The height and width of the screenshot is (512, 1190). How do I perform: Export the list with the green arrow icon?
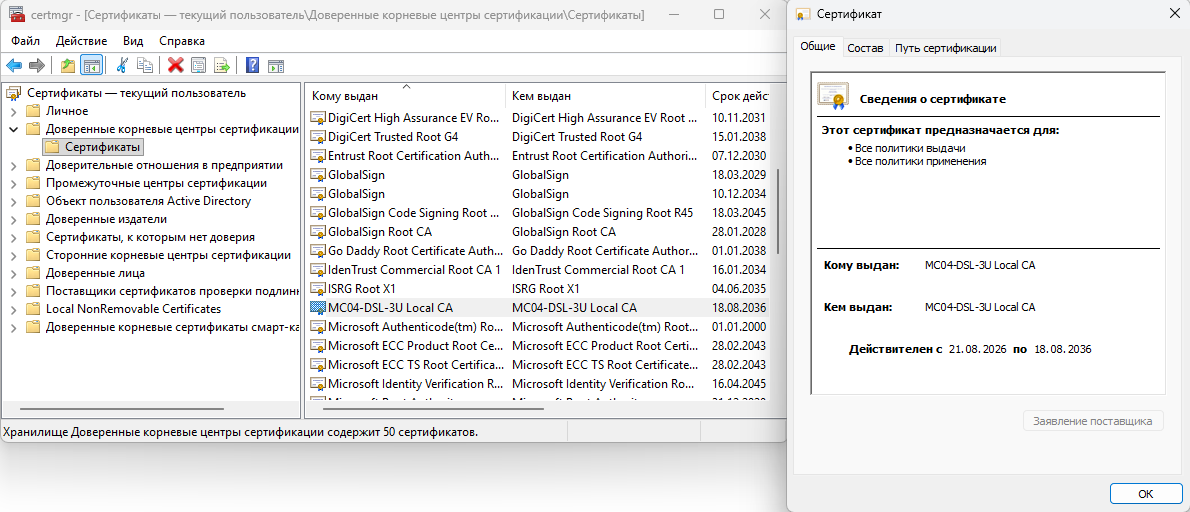(x=222, y=65)
